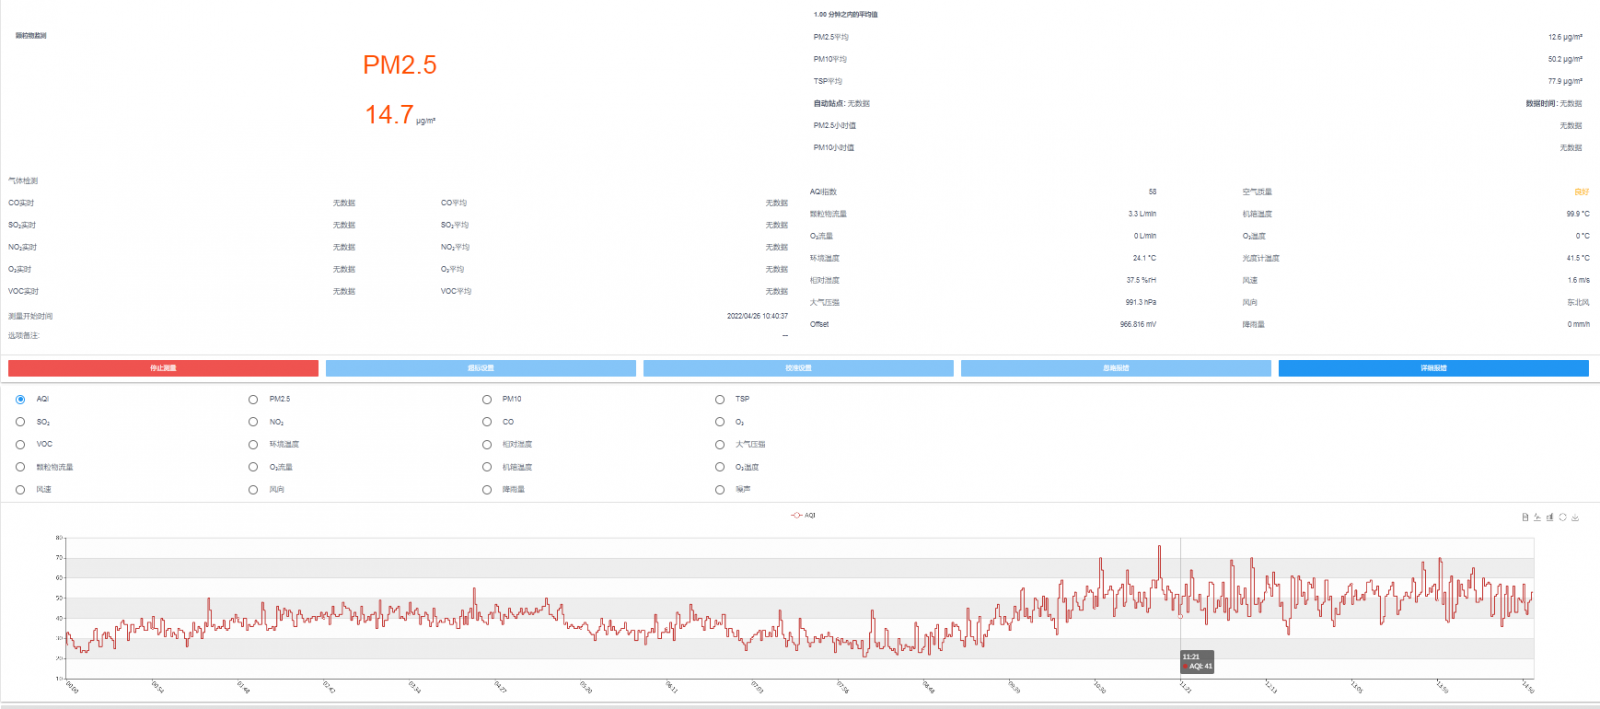Image resolution: width=1600 pixels, height=709 pixels.
Task: Switch chart to line type icon
Action: tap(1537, 517)
